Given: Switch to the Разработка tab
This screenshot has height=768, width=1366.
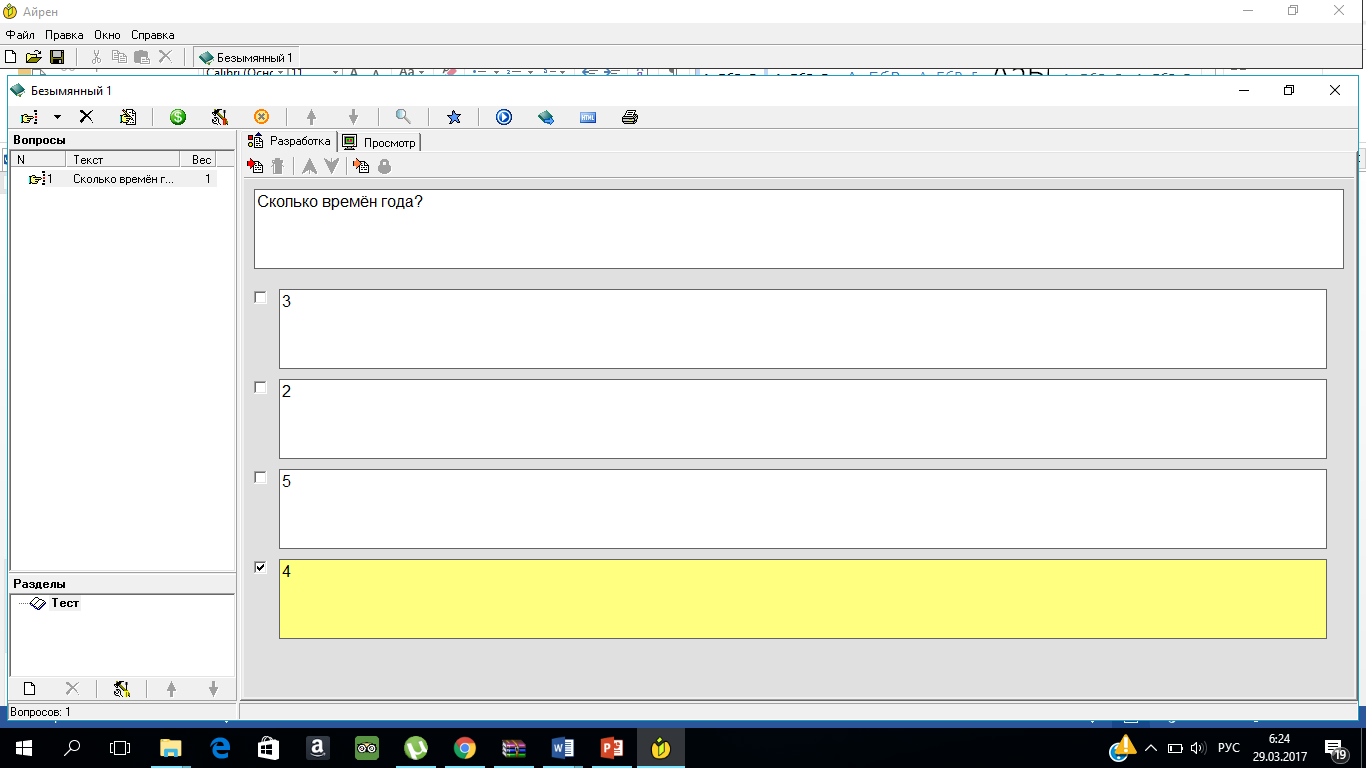Looking at the screenshot, I should [289, 141].
